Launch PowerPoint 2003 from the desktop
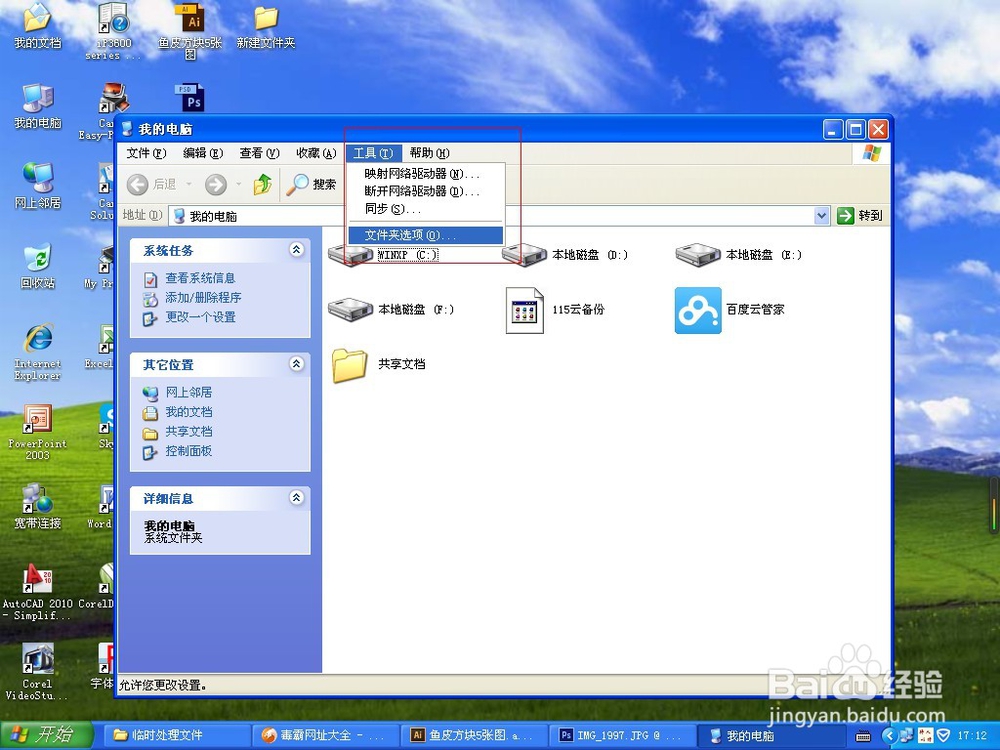 (x=38, y=420)
